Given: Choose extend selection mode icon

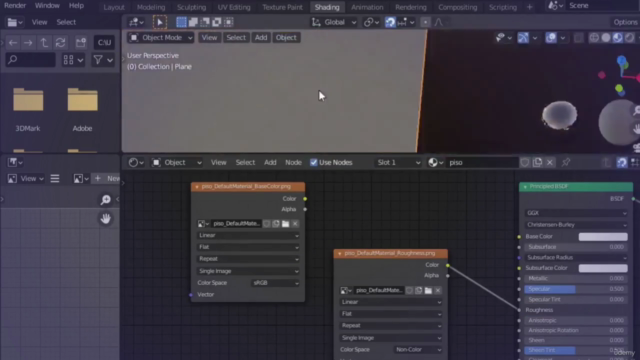Looking at the screenshot, I should click(x=193, y=22).
